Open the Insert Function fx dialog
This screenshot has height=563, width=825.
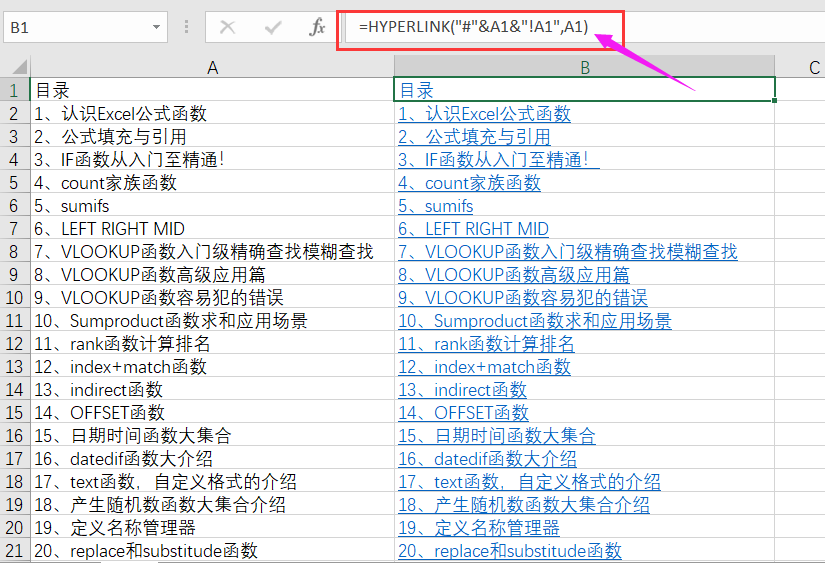pyautogui.click(x=317, y=27)
